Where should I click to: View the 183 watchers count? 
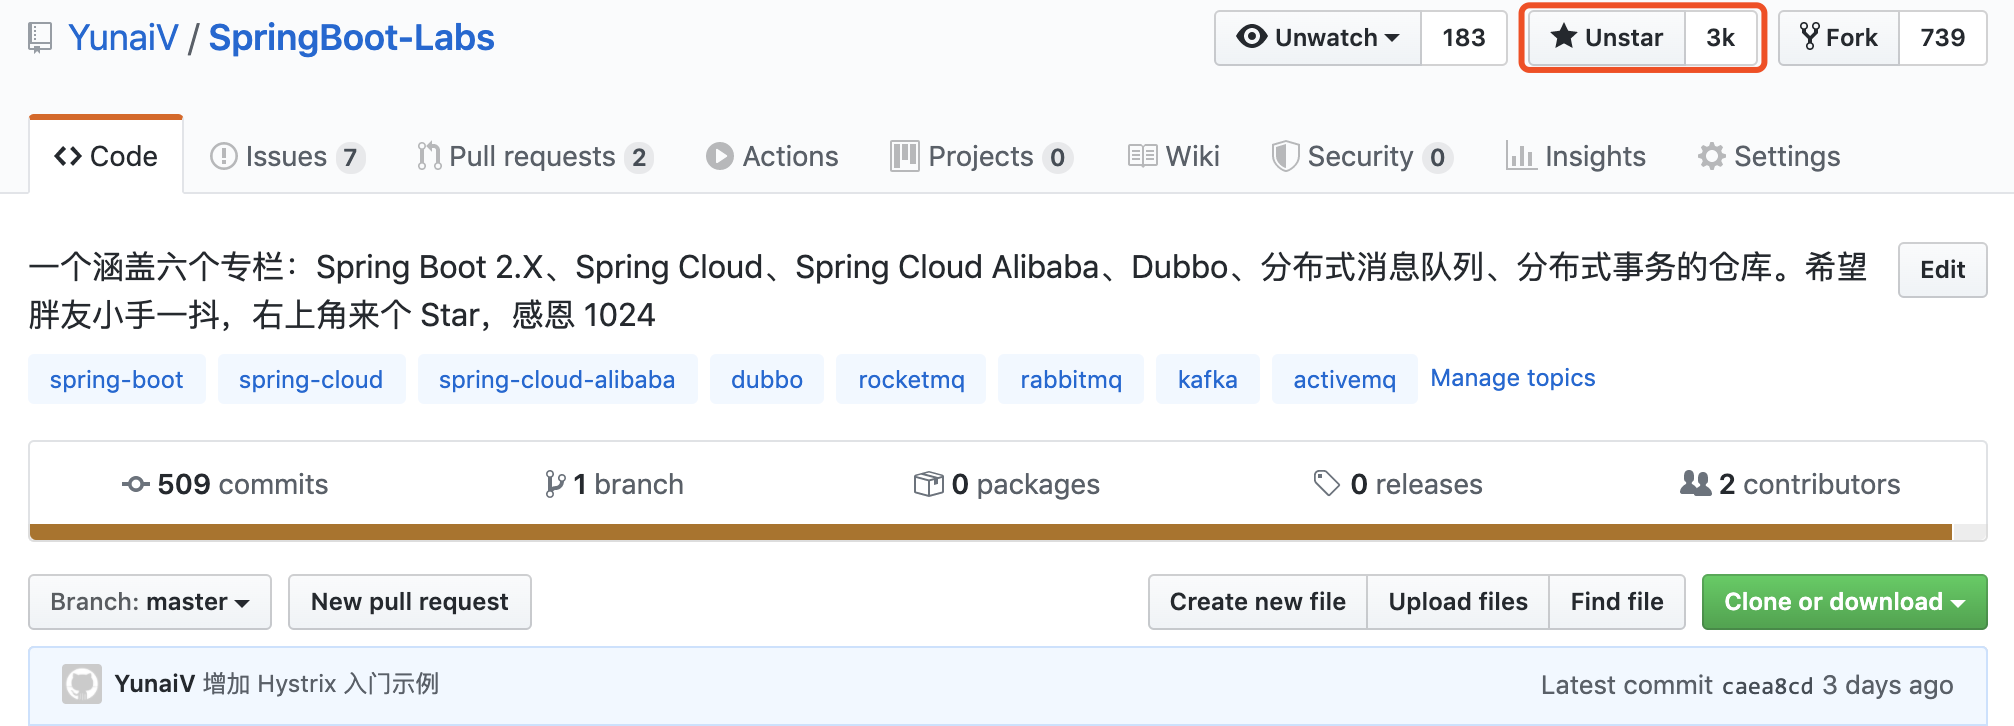click(1464, 38)
